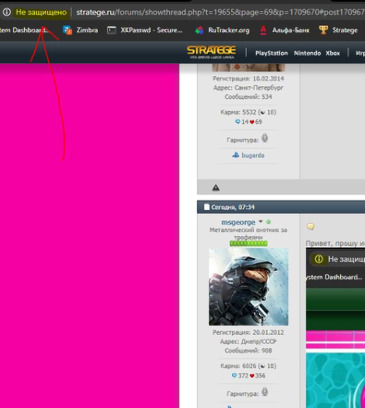Image resolution: width=365 pixels, height=408 pixels.
Task: Open the msgeorge user profile link
Action: (x=238, y=222)
